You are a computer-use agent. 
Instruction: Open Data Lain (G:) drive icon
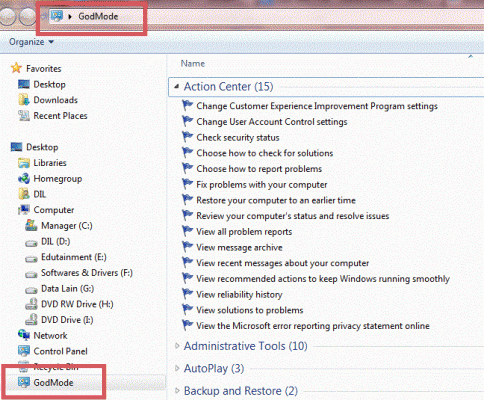[31, 290]
